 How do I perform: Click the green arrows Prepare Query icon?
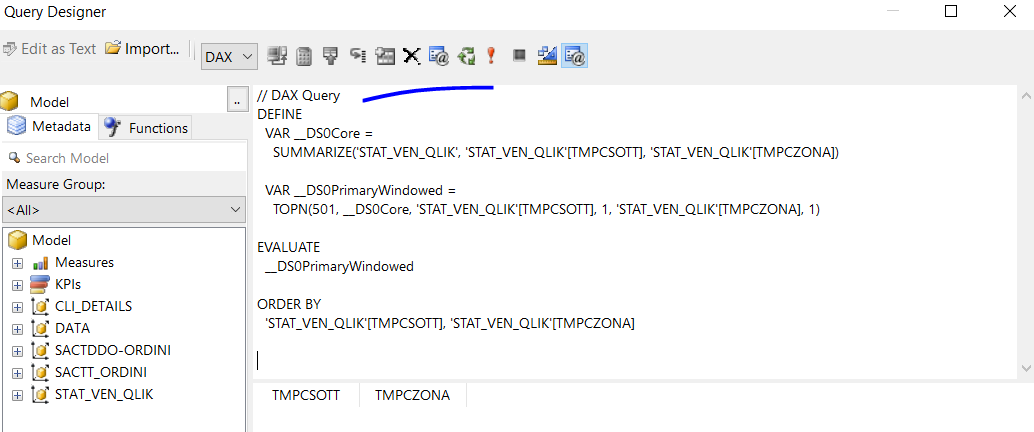coord(467,56)
